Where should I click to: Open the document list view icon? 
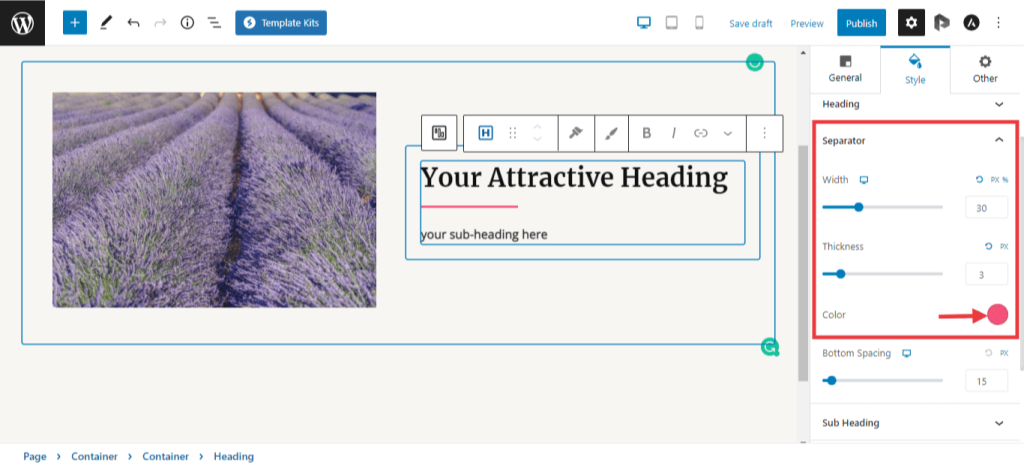coord(214,22)
